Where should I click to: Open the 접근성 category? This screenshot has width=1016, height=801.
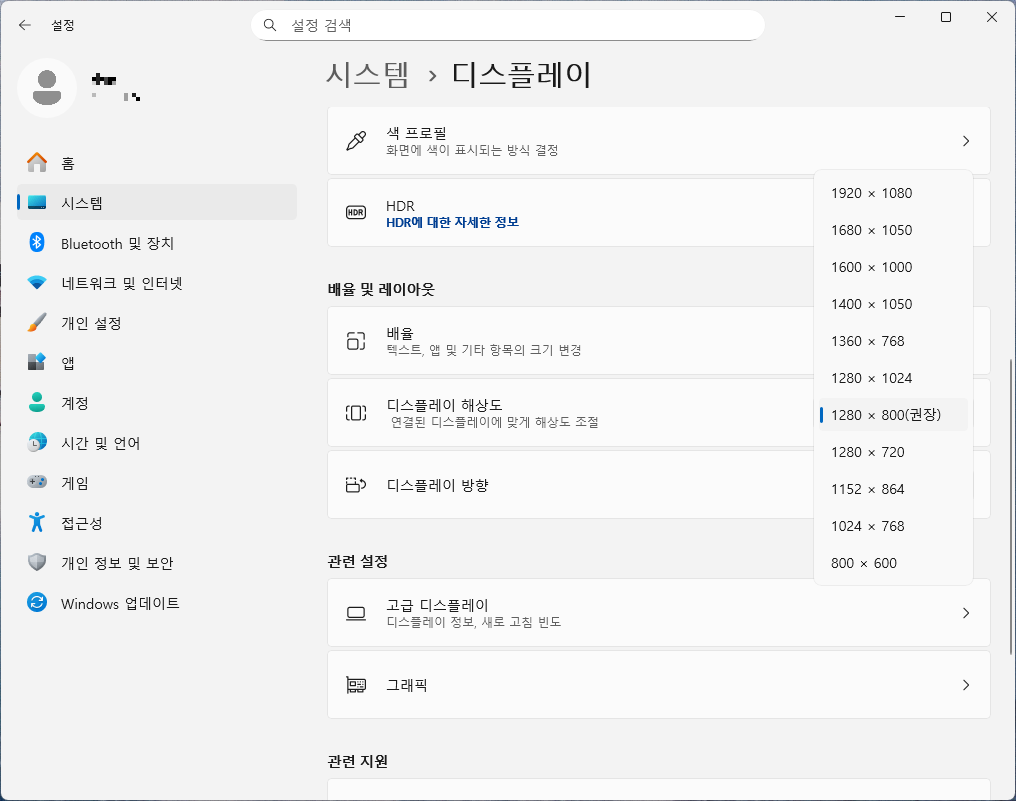(157, 522)
